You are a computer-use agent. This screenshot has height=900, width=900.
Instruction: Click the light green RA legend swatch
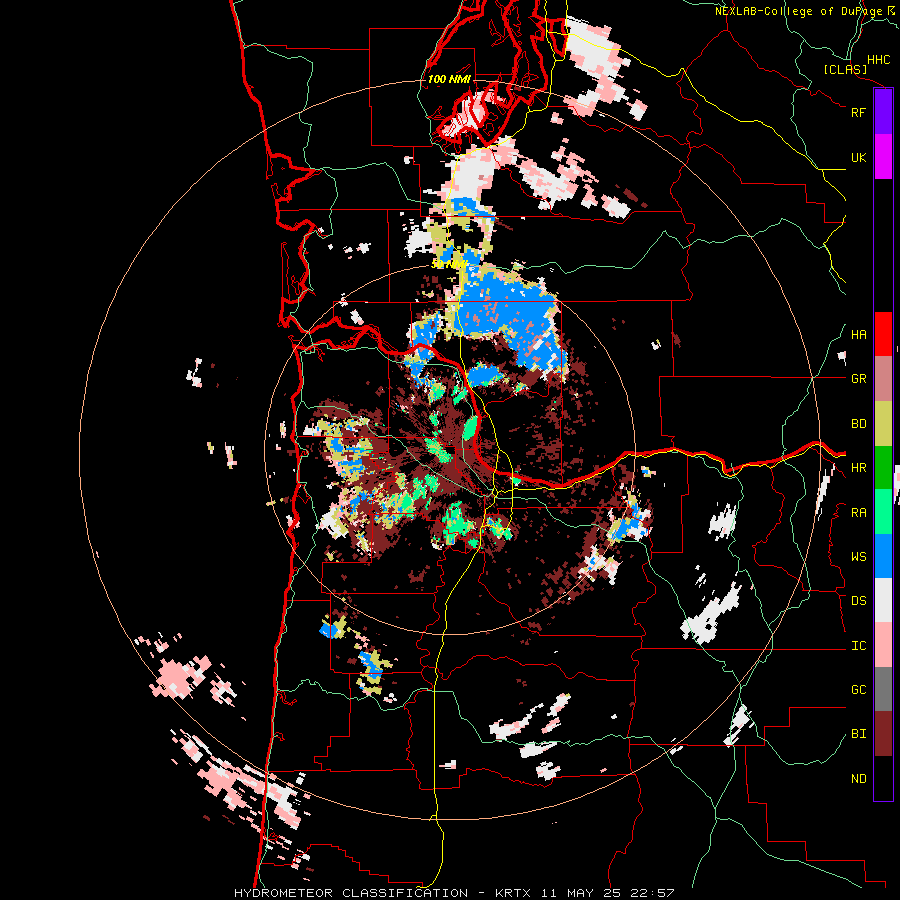tap(883, 512)
